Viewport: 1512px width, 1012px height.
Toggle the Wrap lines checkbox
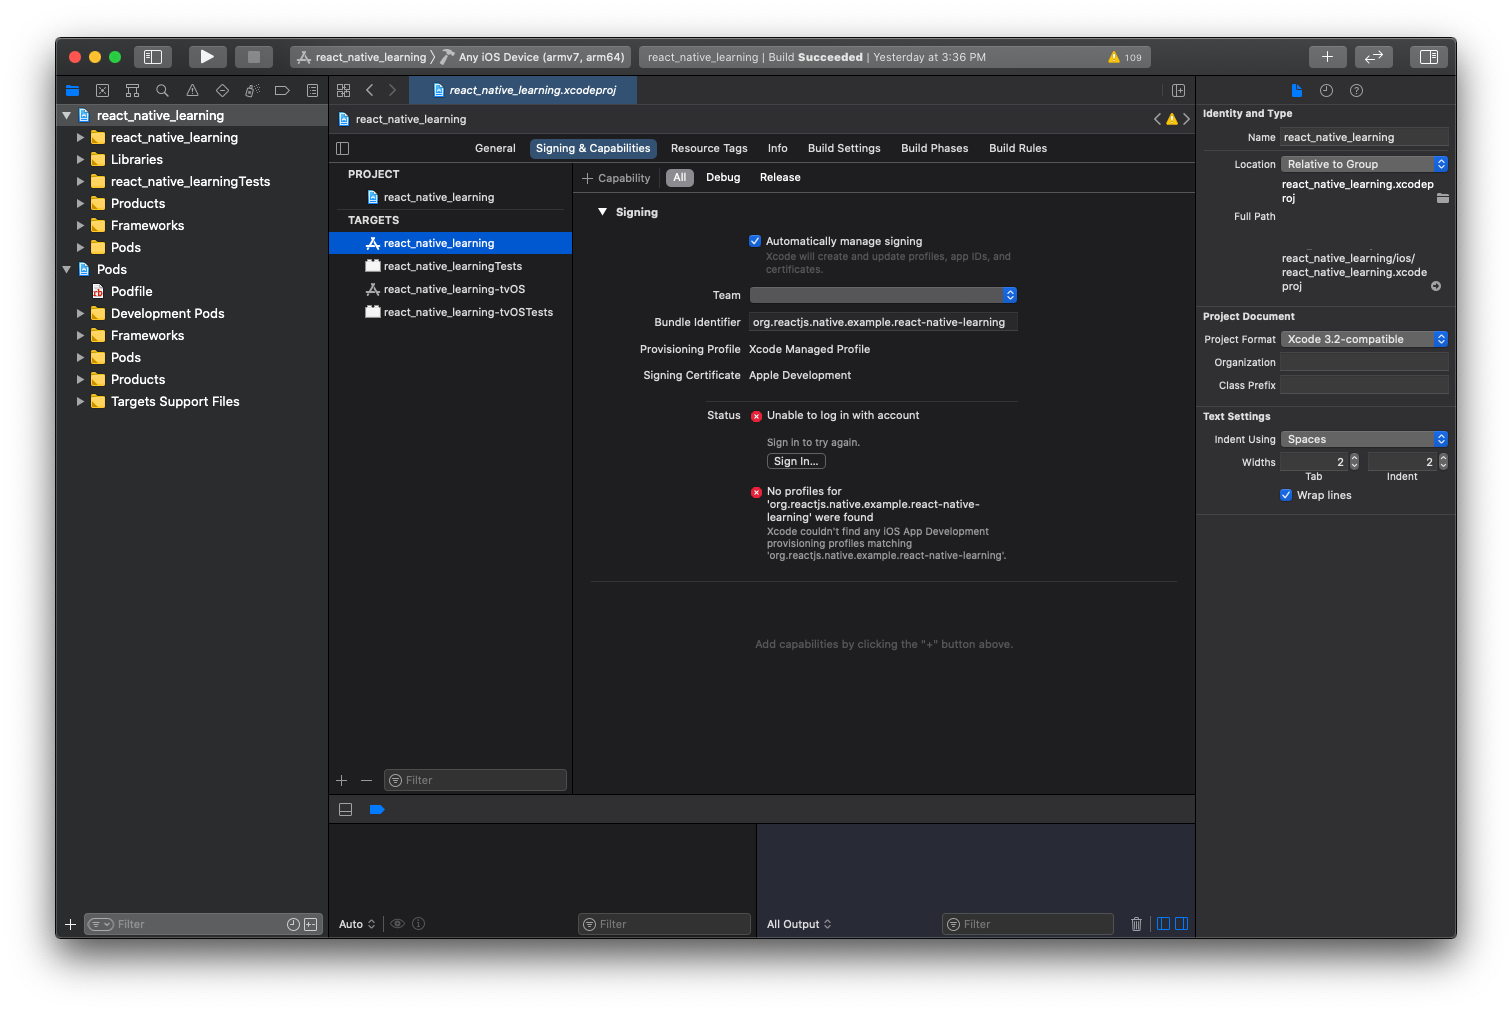click(x=1286, y=495)
